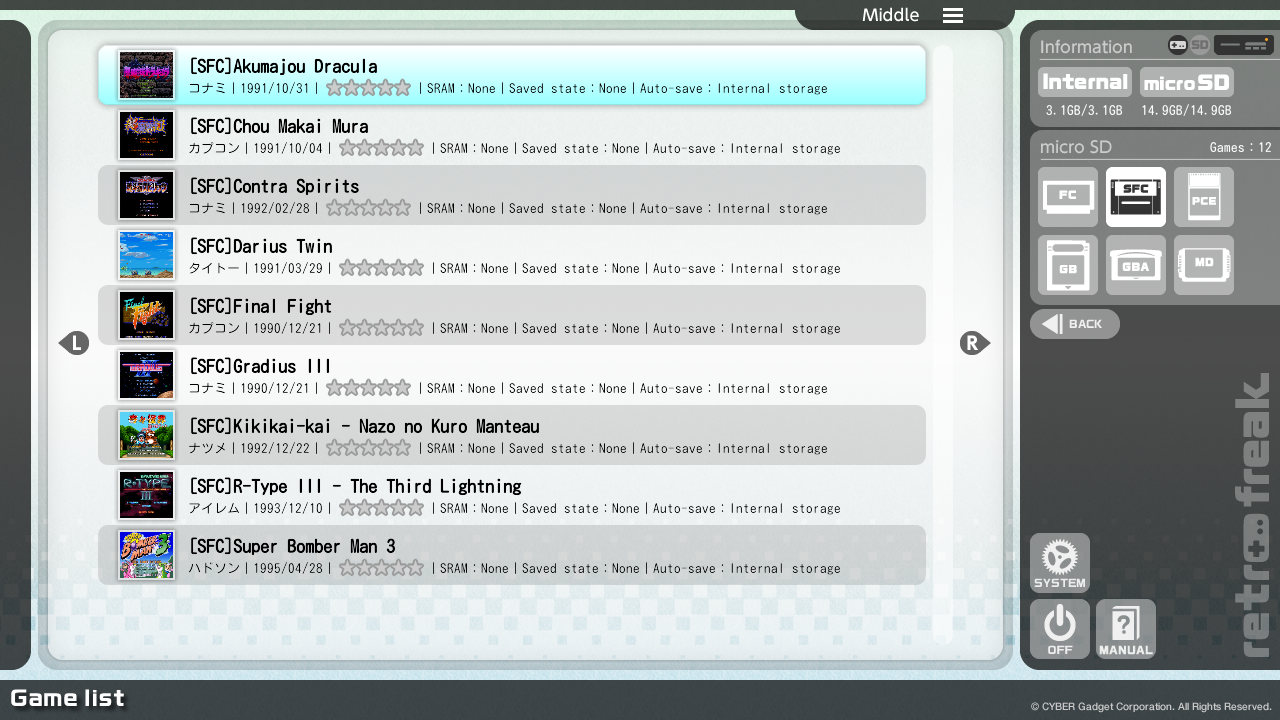1280x720 pixels.
Task: Select the GBA cartridge system icon
Action: [1135, 265]
